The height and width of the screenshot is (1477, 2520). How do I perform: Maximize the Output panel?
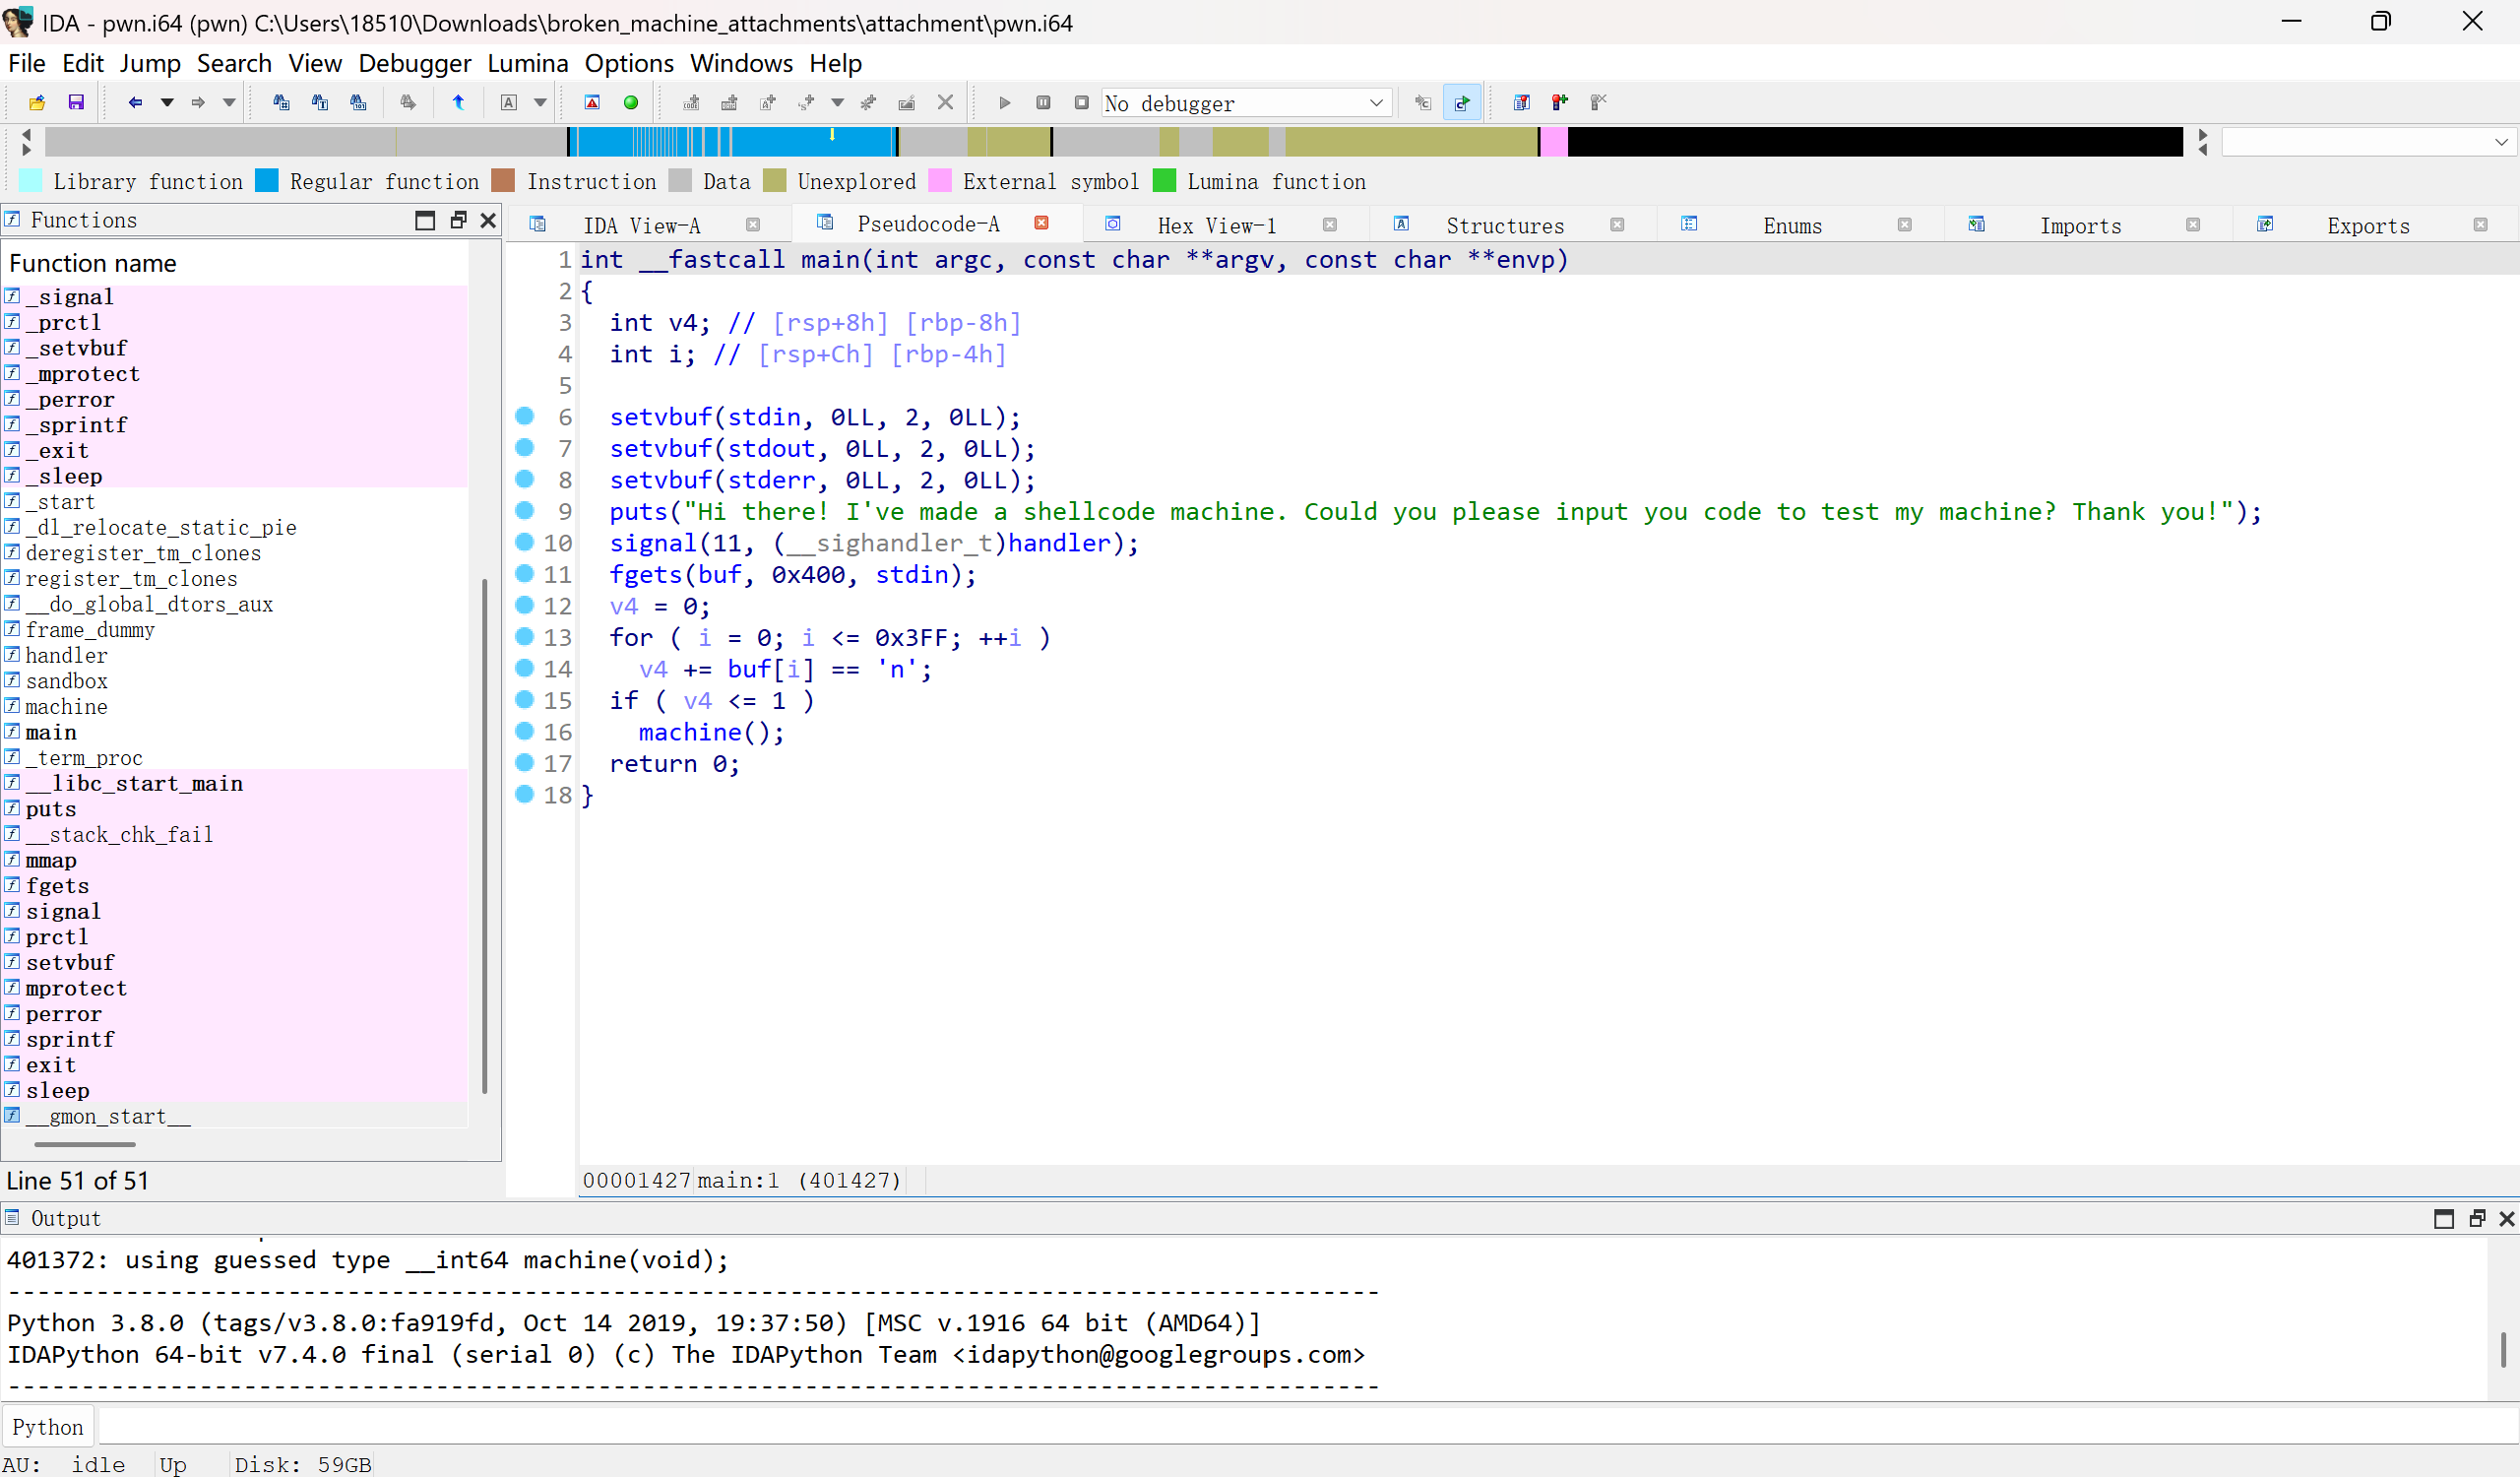coord(2444,1219)
